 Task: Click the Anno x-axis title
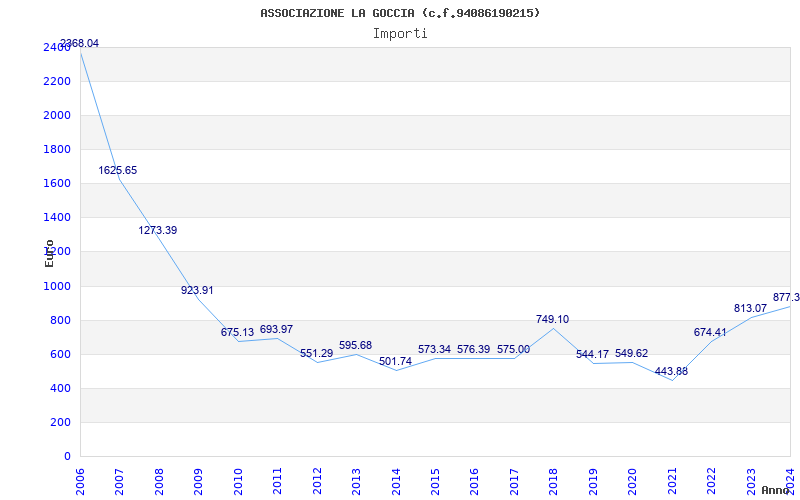click(776, 490)
